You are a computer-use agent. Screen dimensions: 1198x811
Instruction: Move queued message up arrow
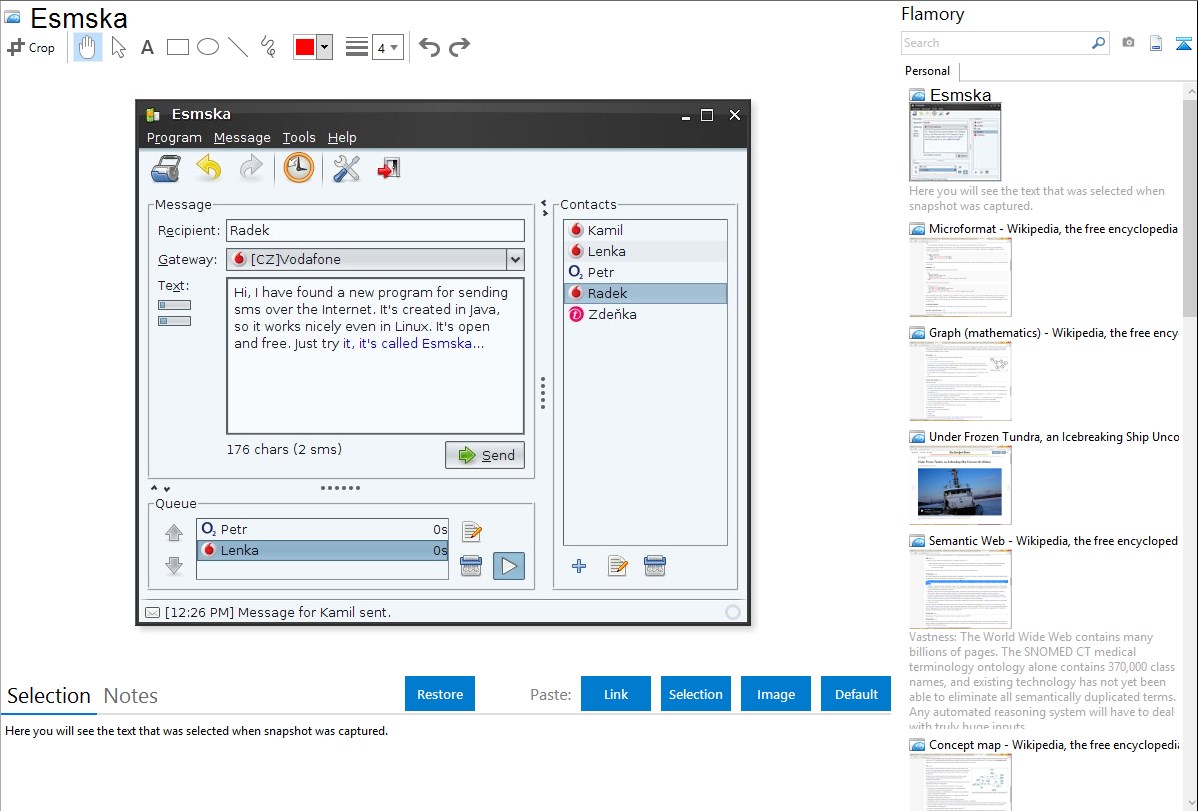174,533
